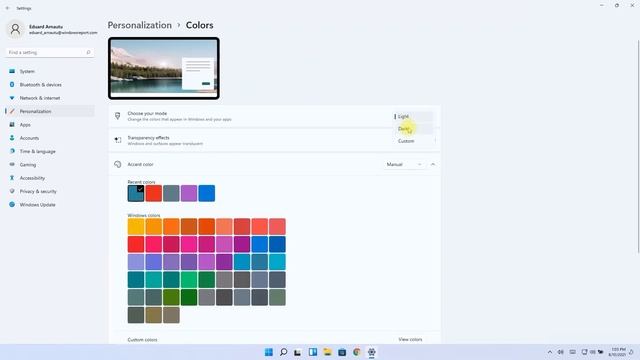Pick the purple swatch under Recent colors
This screenshot has height=360, width=640.
(x=189, y=193)
